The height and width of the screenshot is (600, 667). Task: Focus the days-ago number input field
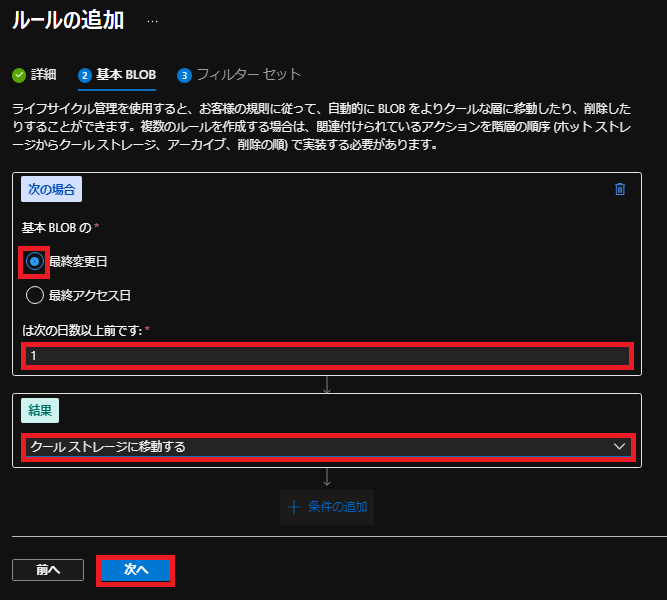coord(328,356)
